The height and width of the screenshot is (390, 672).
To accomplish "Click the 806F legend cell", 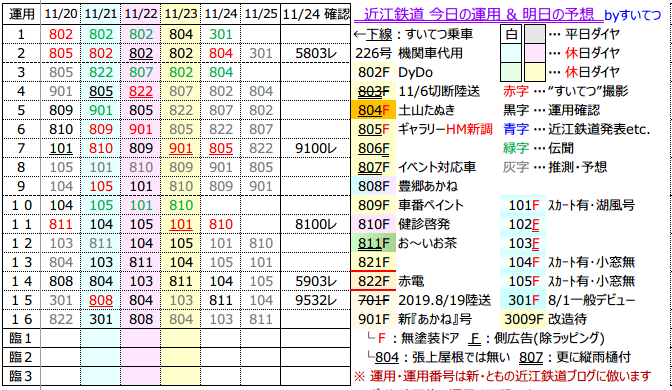I will (373, 148).
